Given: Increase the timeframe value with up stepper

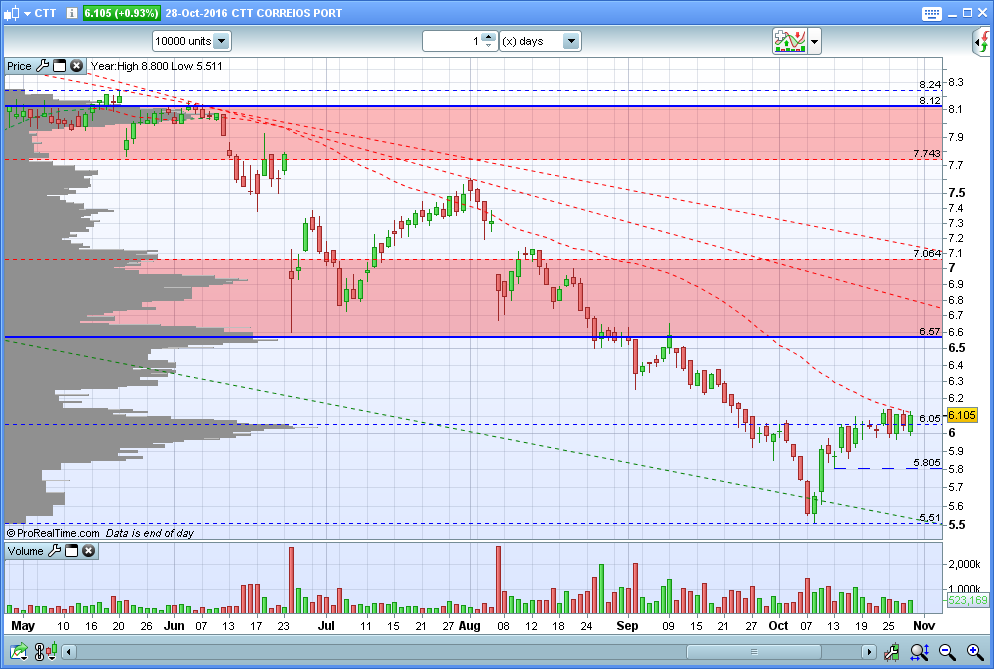Looking at the screenshot, I should click(x=488, y=37).
